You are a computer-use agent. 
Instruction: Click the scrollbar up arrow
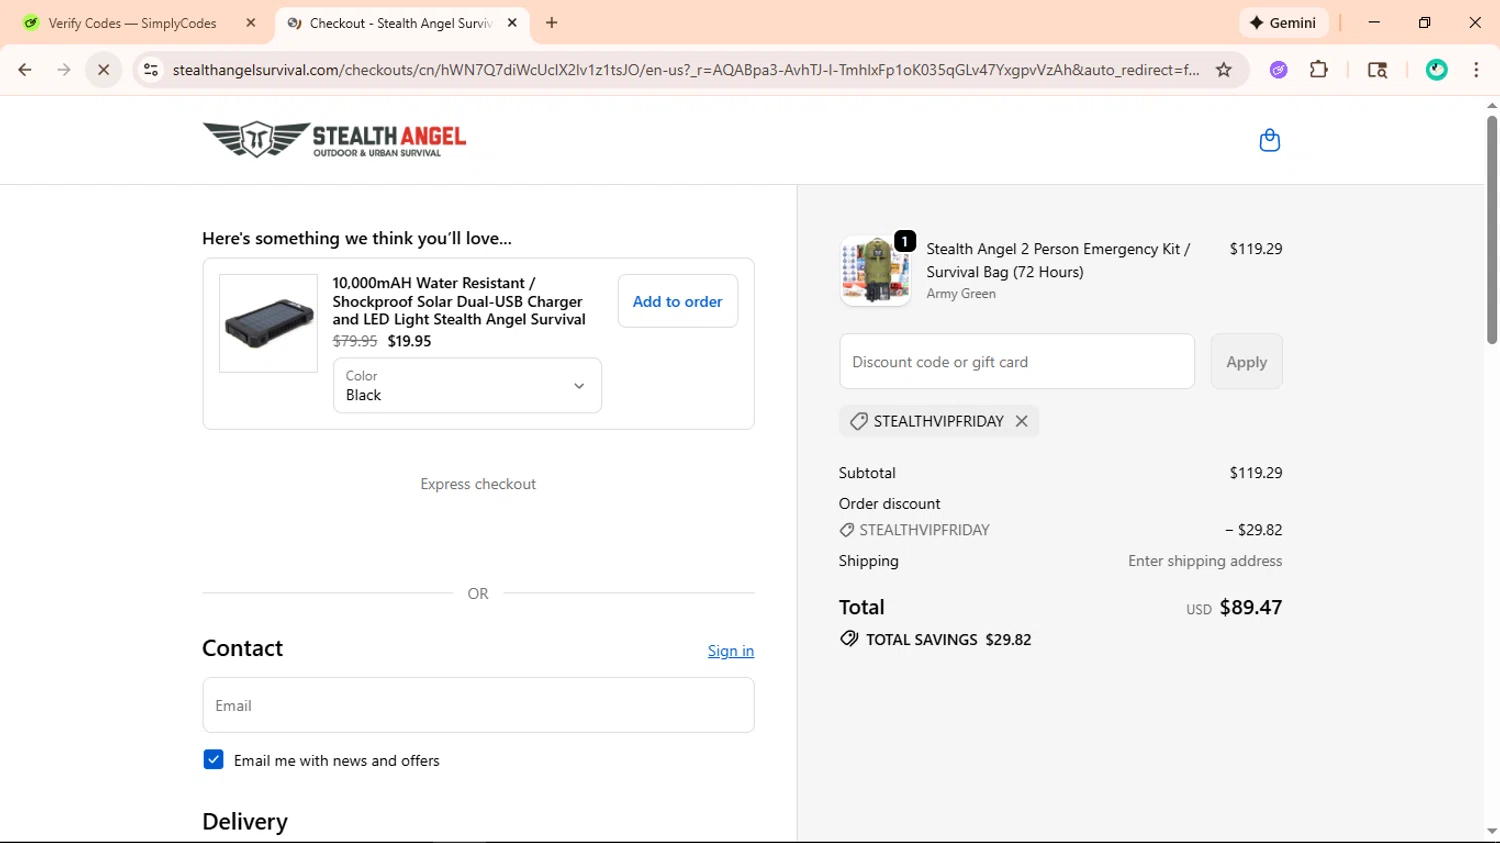tap(1492, 105)
